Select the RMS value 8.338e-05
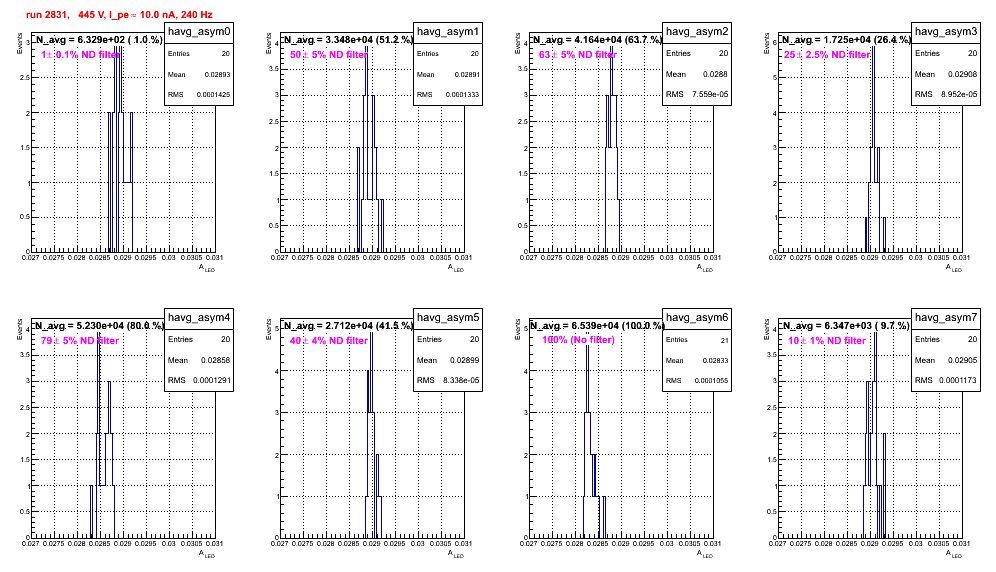This screenshot has height=572, width=996. [461, 381]
